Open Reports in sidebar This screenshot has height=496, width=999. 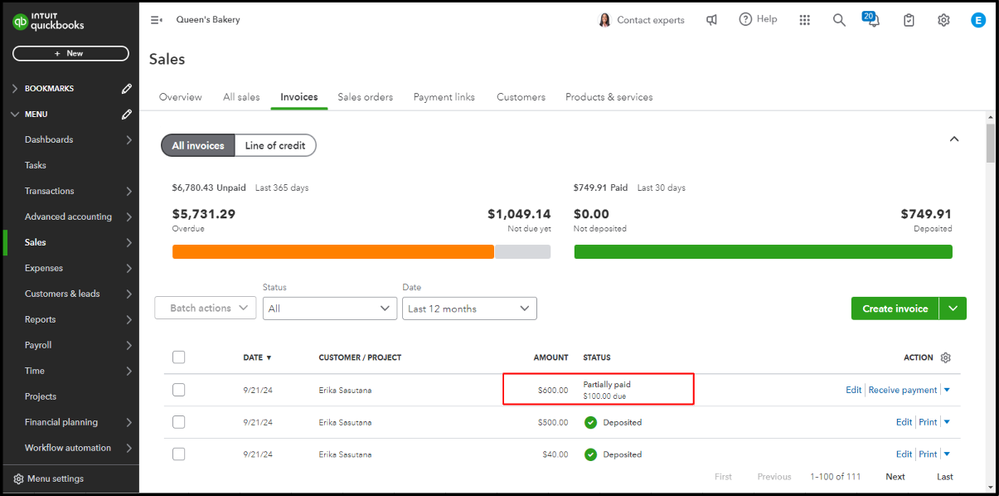pos(40,320)
